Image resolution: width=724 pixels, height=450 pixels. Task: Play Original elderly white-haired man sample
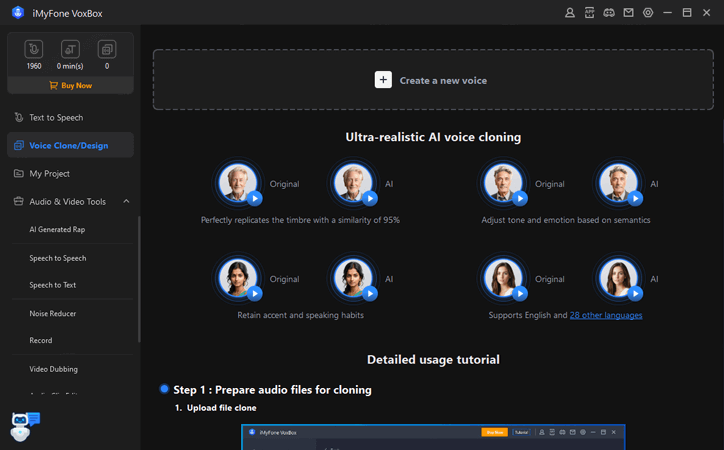[254, 198]
